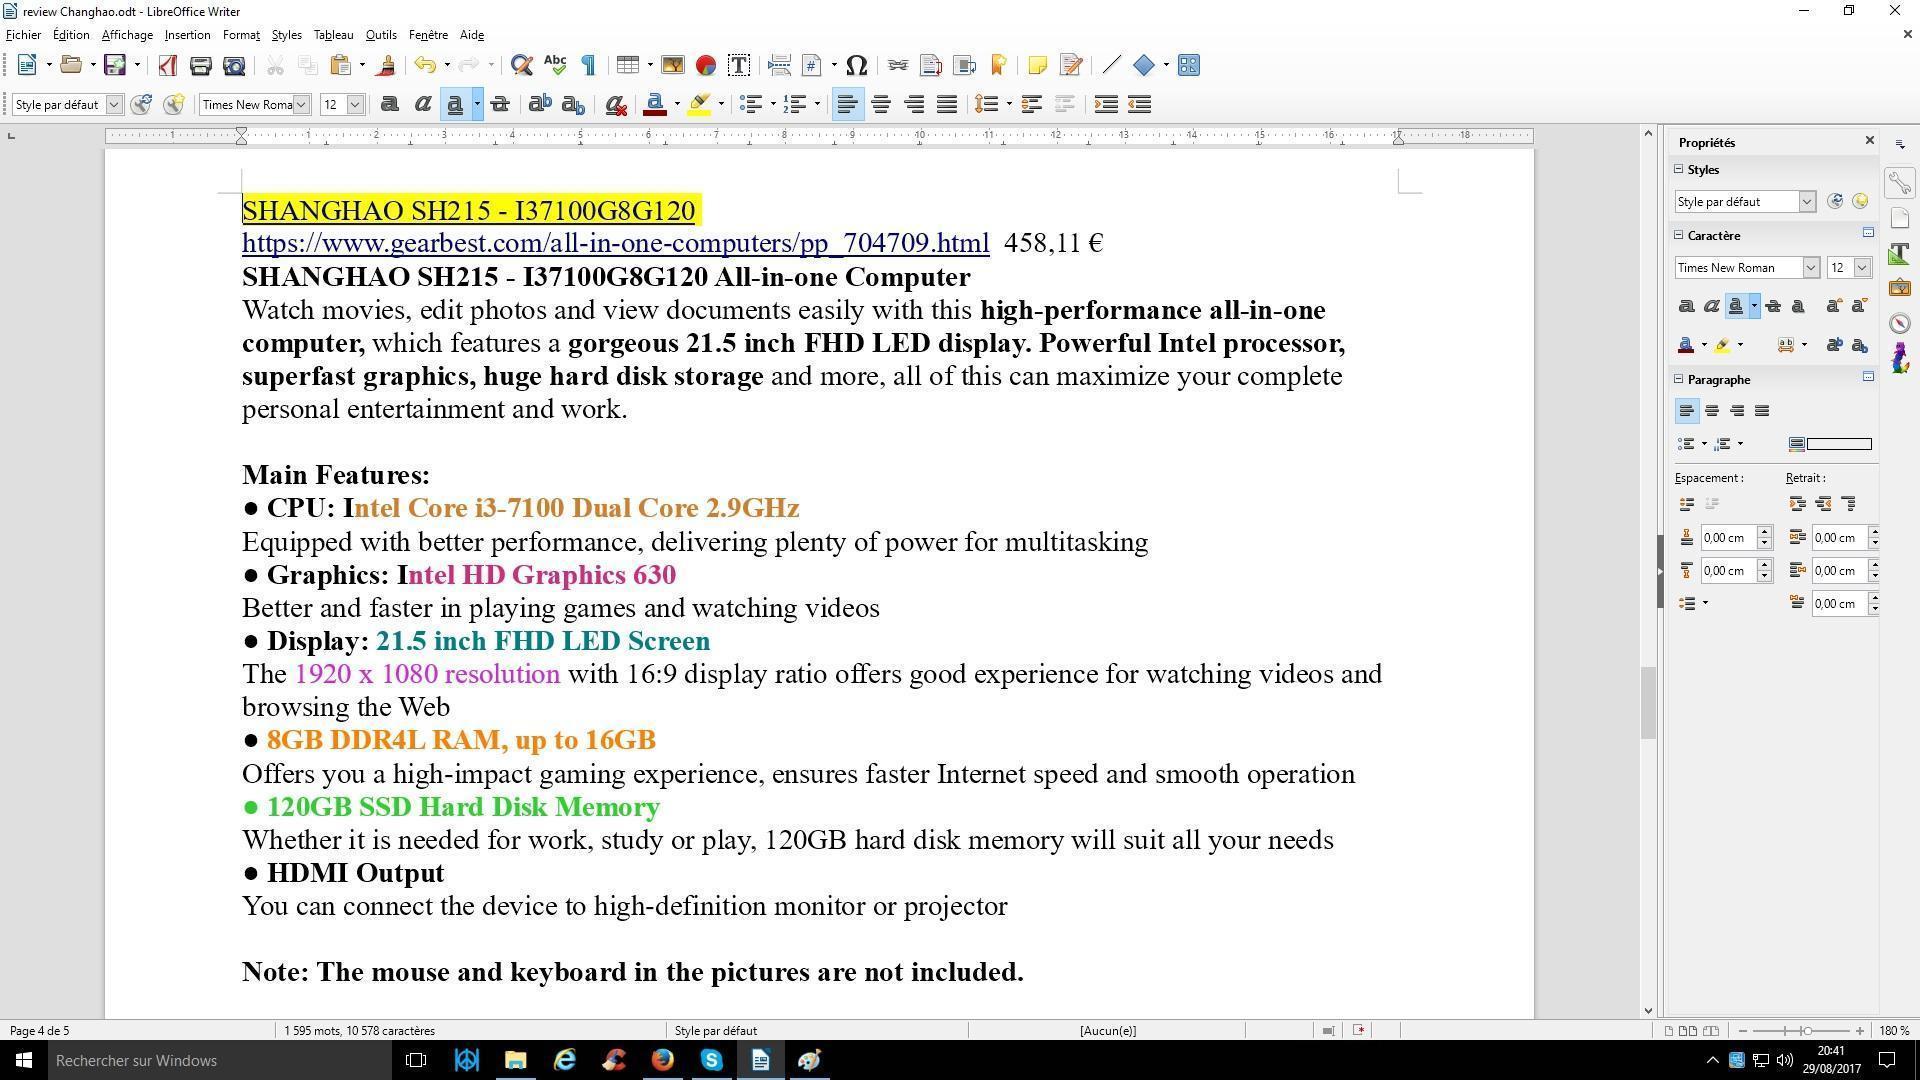Open font name dropdown in toolbar
1920x1080 pixels.
coord(301,105)
